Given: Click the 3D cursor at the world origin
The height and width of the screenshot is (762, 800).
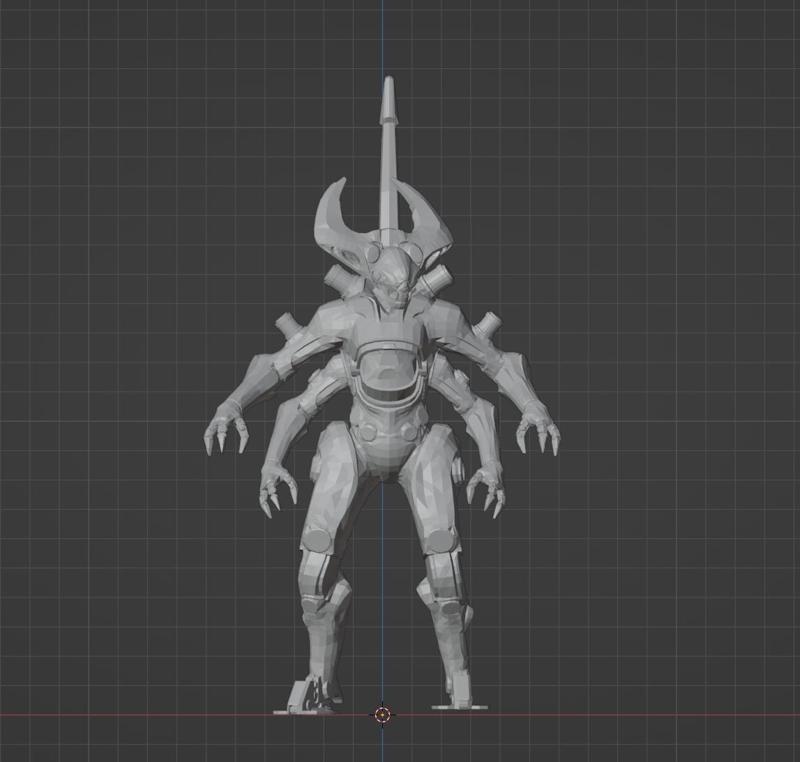Looking at the screenshot, I should pos(382,715).
